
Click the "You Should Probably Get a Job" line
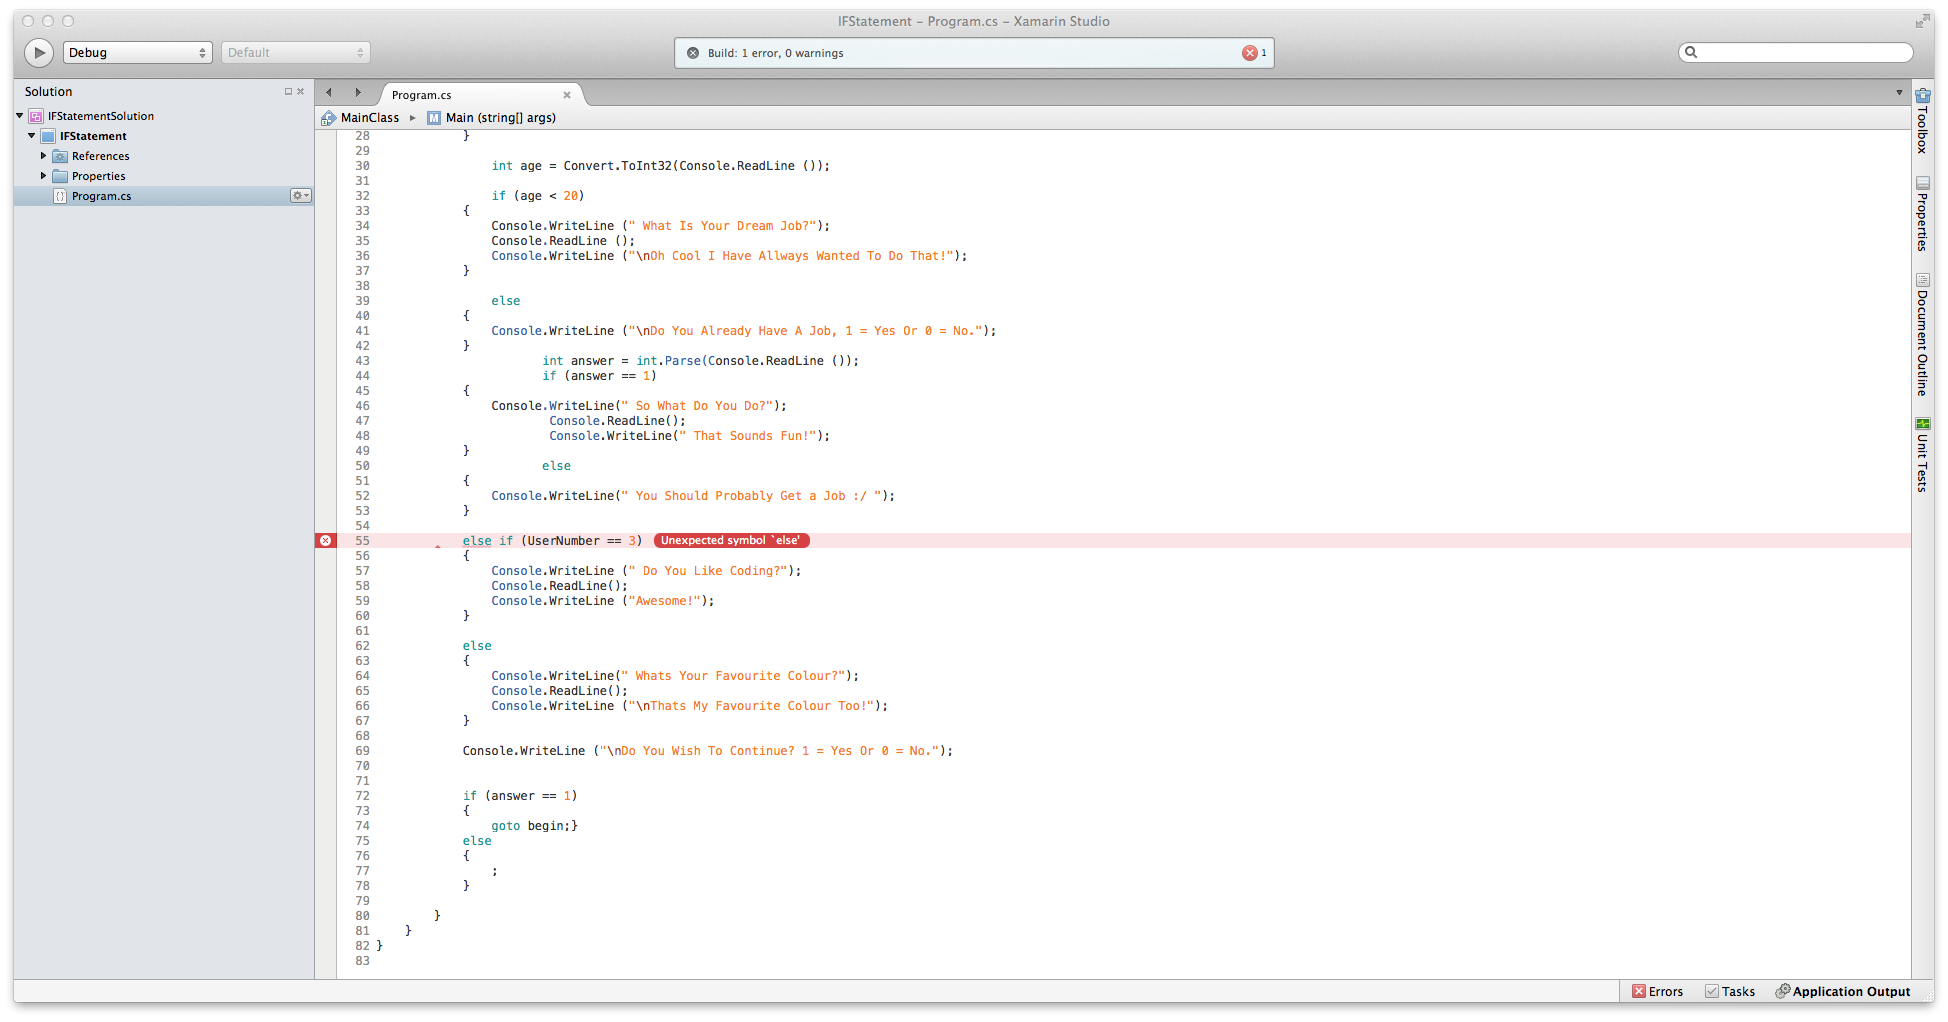coord(693,496)
